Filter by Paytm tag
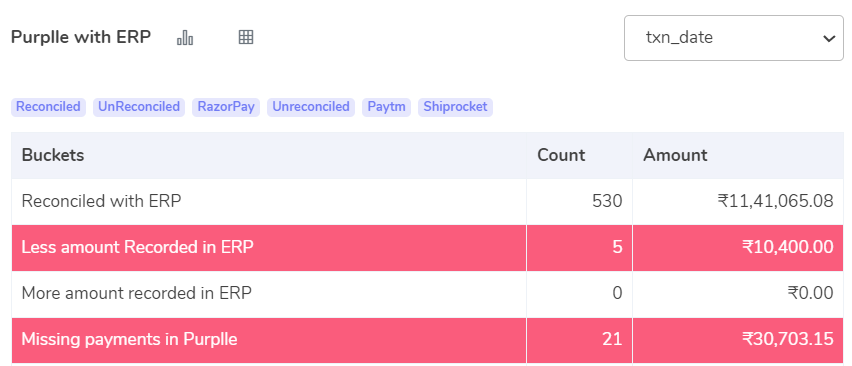The width and height of the screenshot is (852, 366). coord(386,107)
